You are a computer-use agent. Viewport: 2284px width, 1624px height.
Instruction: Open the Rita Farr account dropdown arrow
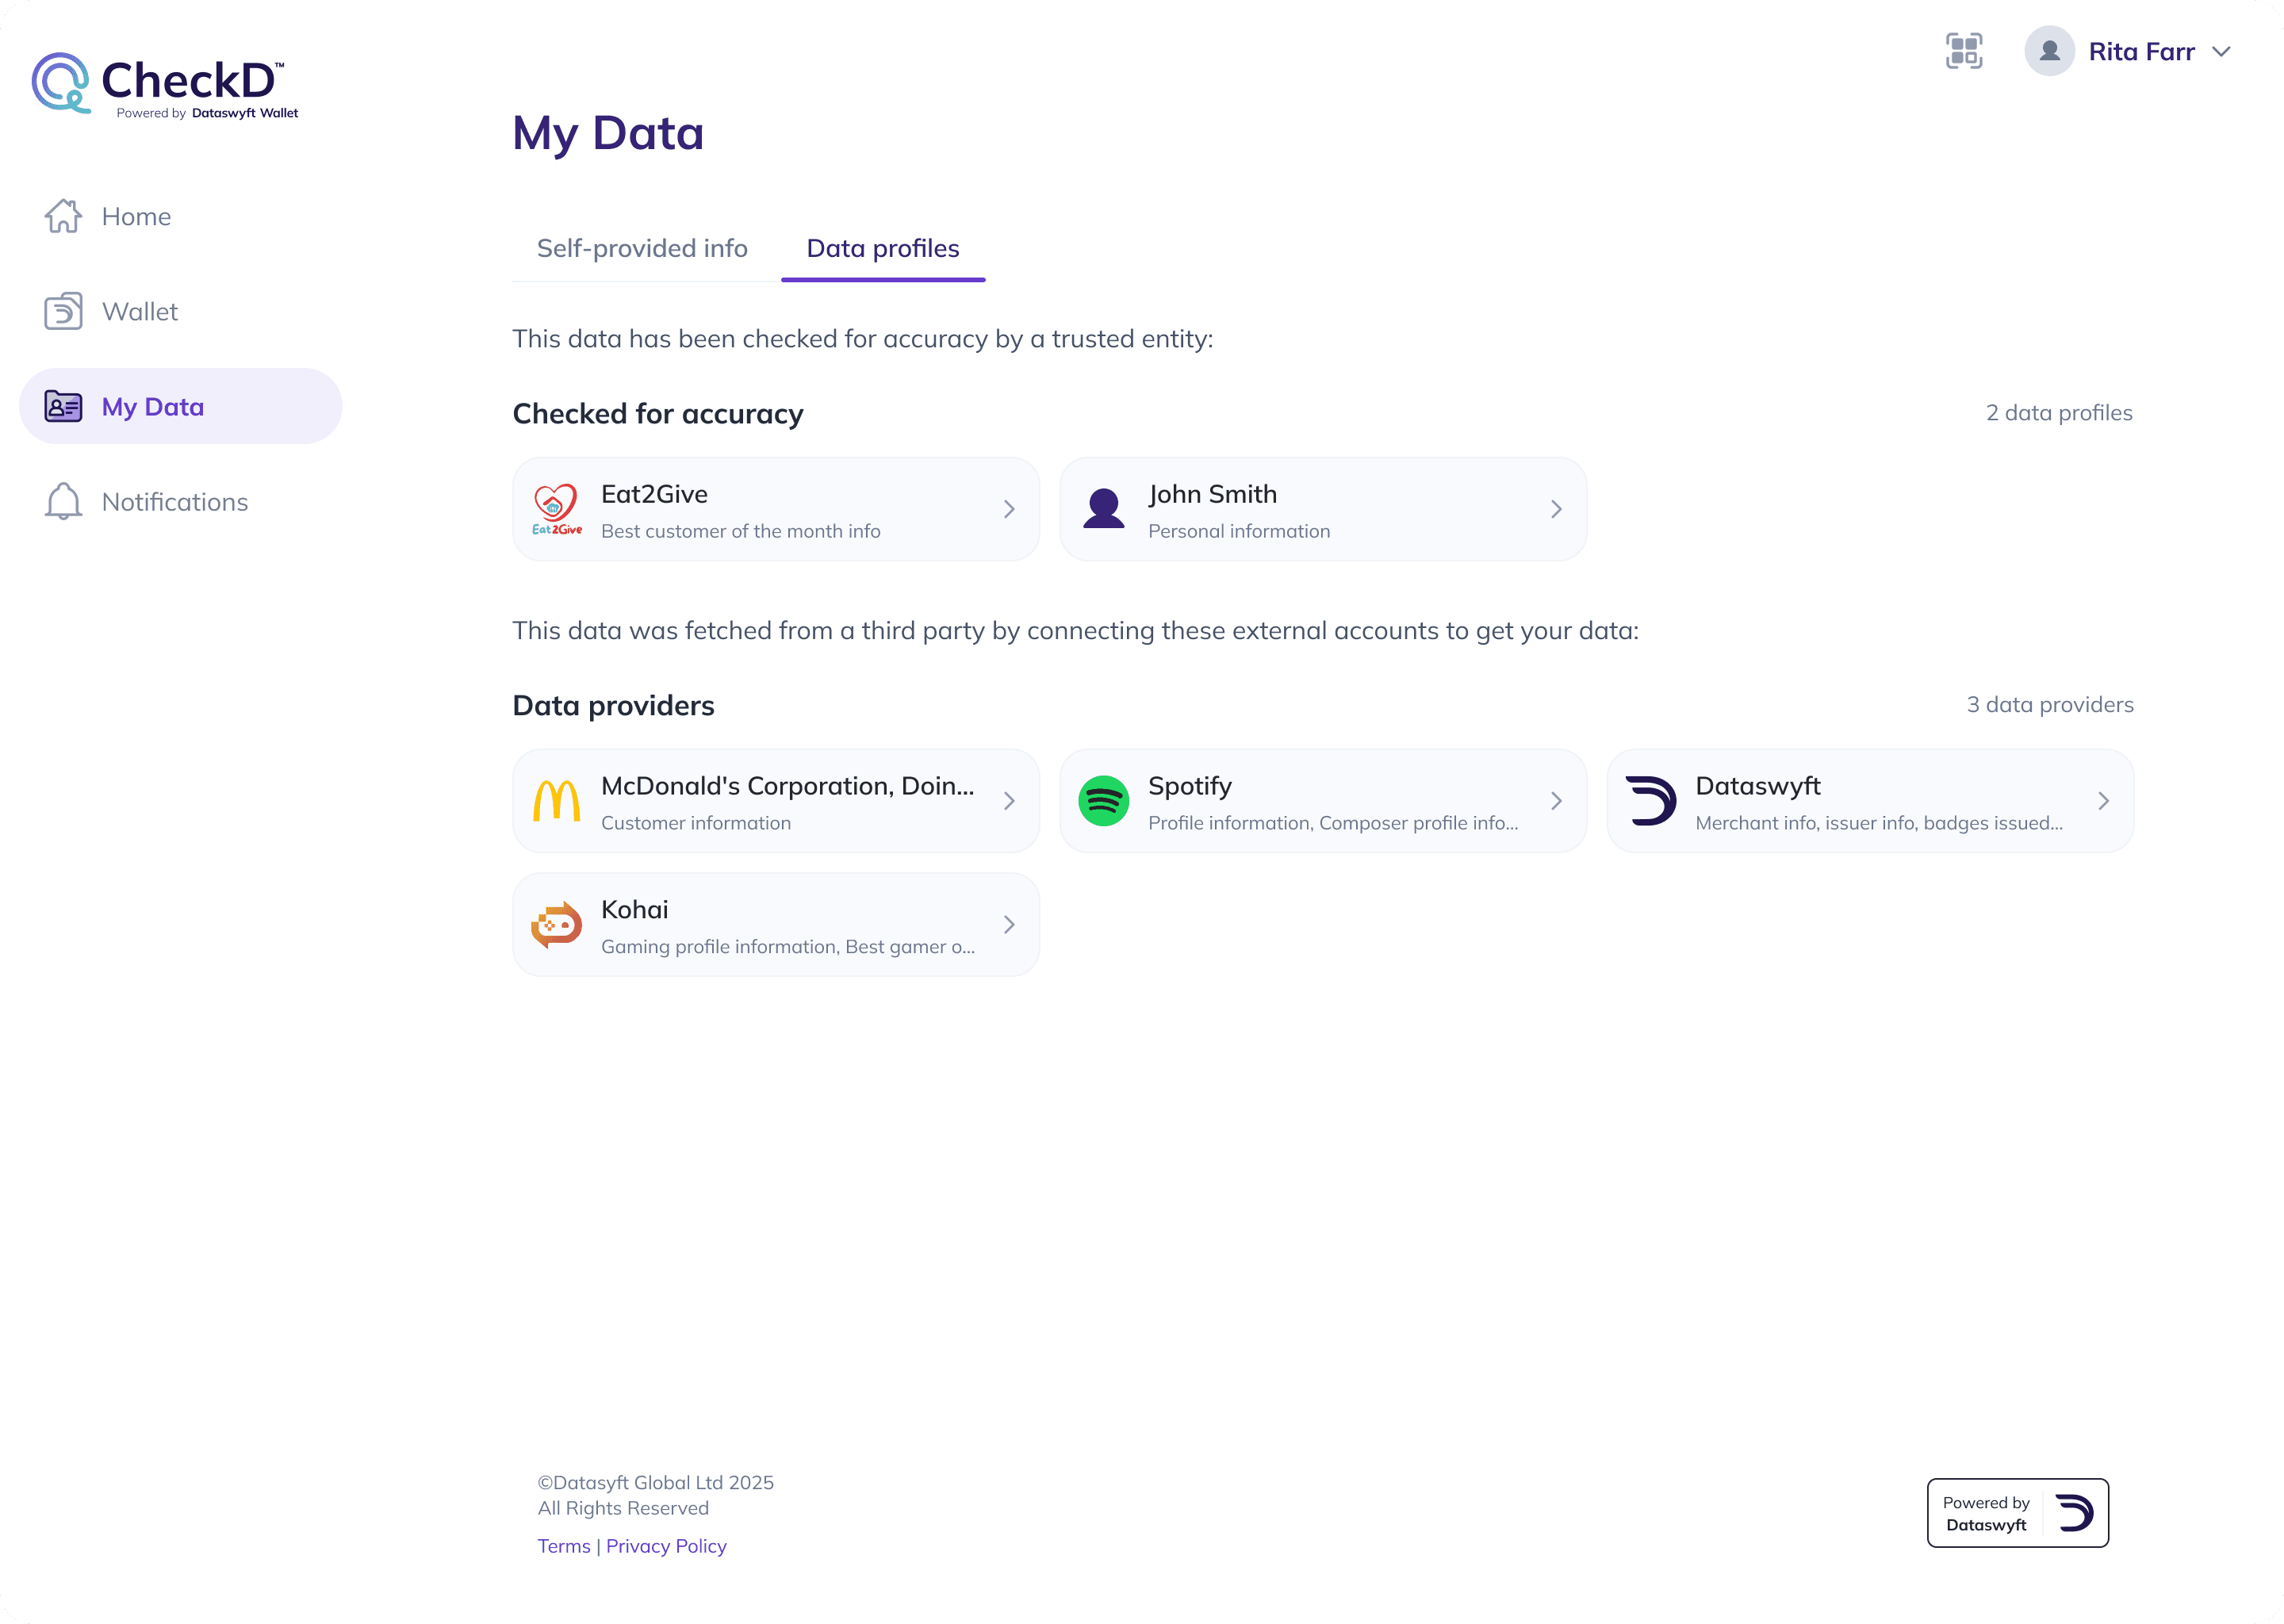click(x=2221, y=52)
